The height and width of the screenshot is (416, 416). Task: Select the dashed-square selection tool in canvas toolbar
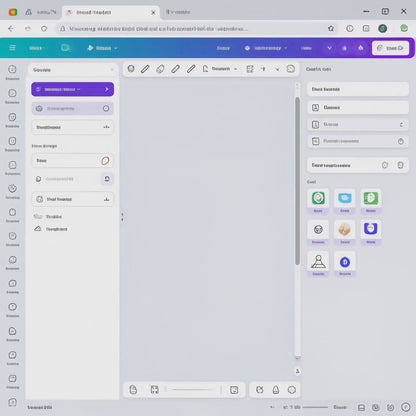(x=250, y=69)
